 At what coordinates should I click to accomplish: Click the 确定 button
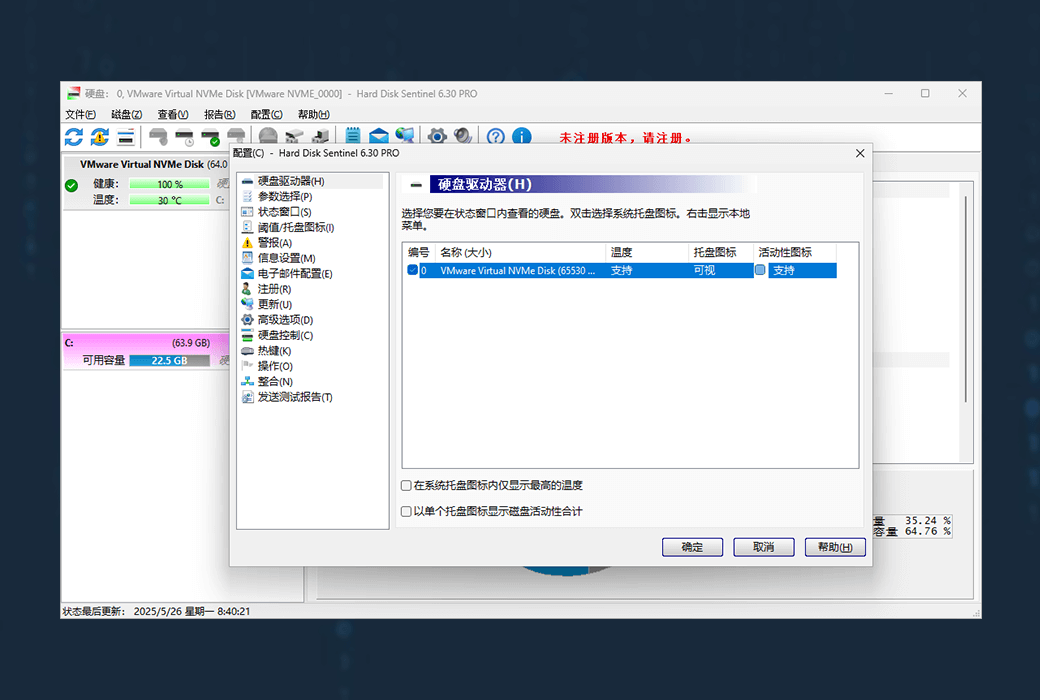(692, 547)
